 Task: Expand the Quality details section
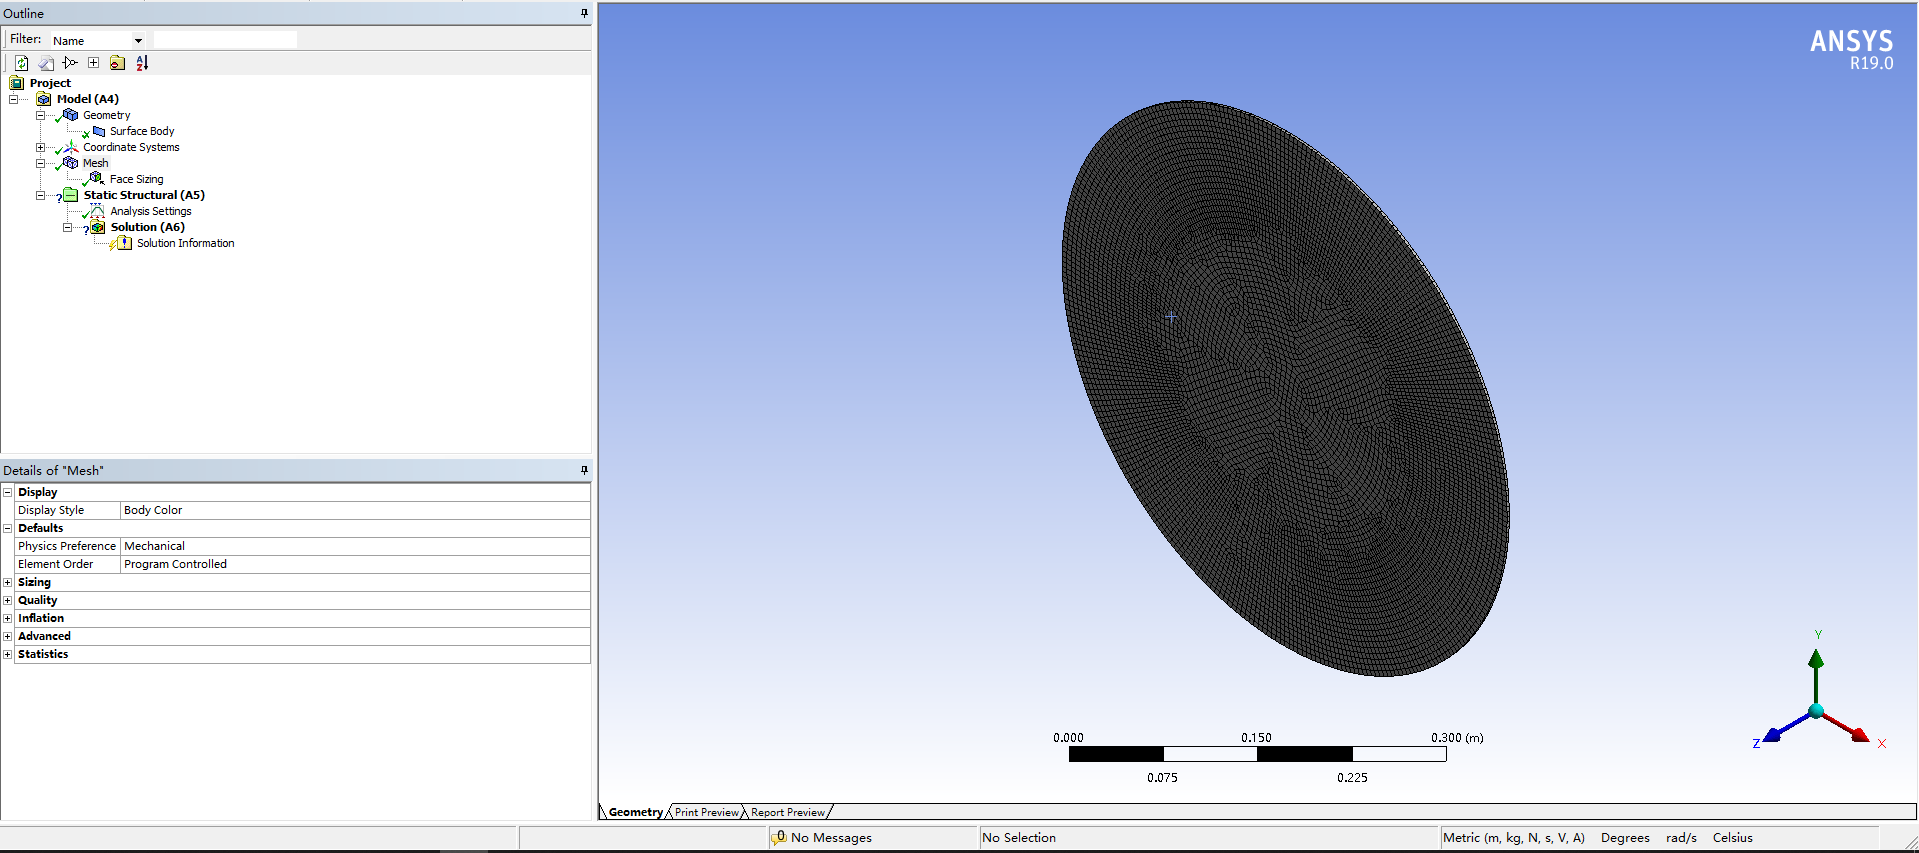[8, 600]
